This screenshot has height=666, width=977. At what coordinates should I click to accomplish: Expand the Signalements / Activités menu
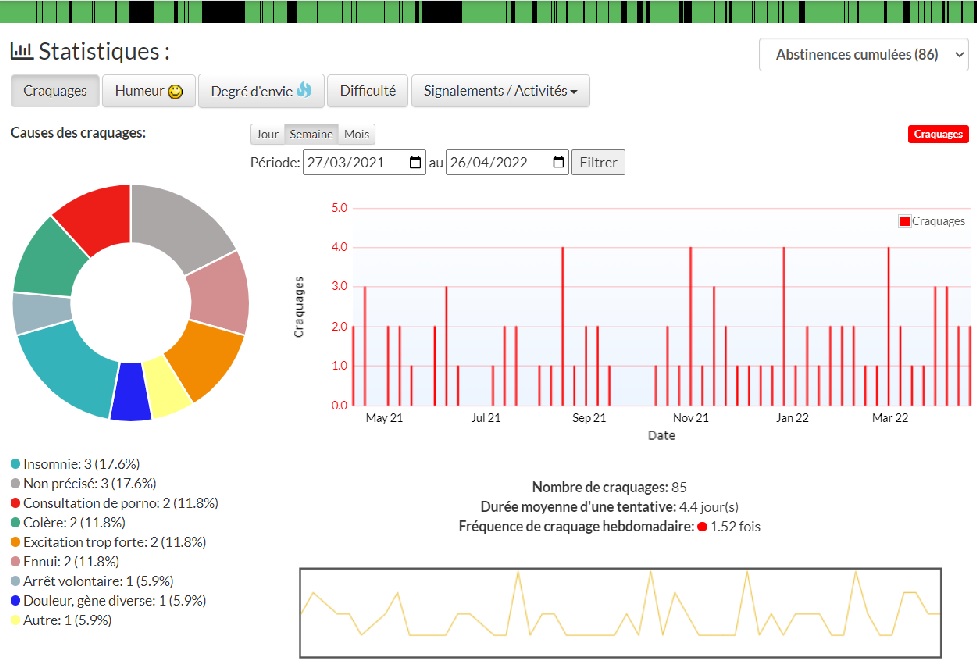(500, 91)
